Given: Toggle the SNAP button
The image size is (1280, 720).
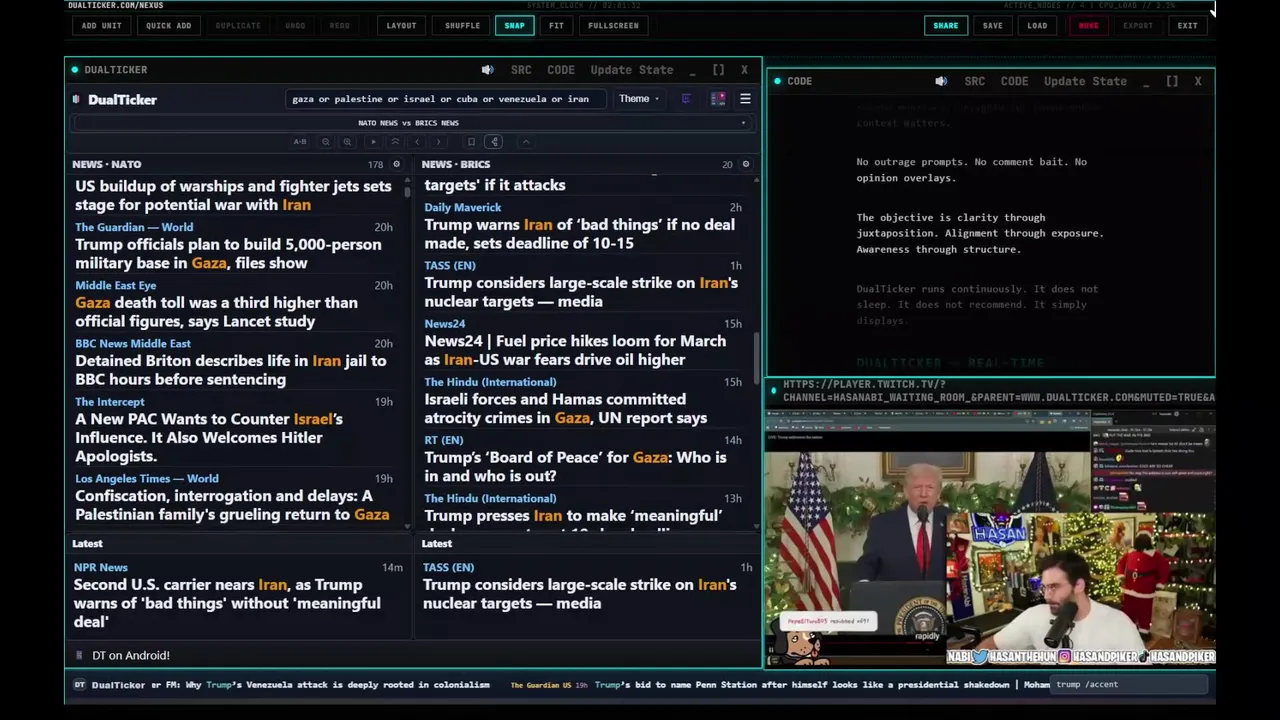Looking at the screenshot, I should point(514,25).
